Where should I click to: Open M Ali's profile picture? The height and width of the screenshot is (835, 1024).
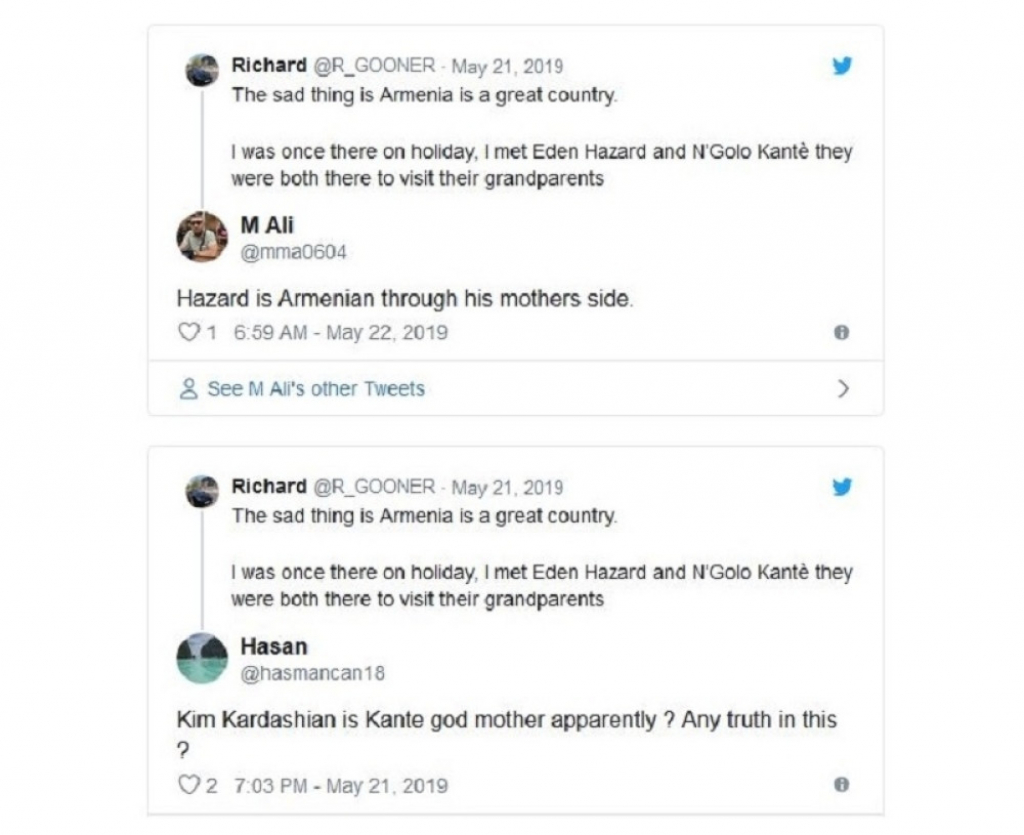(x=202, y=237)
